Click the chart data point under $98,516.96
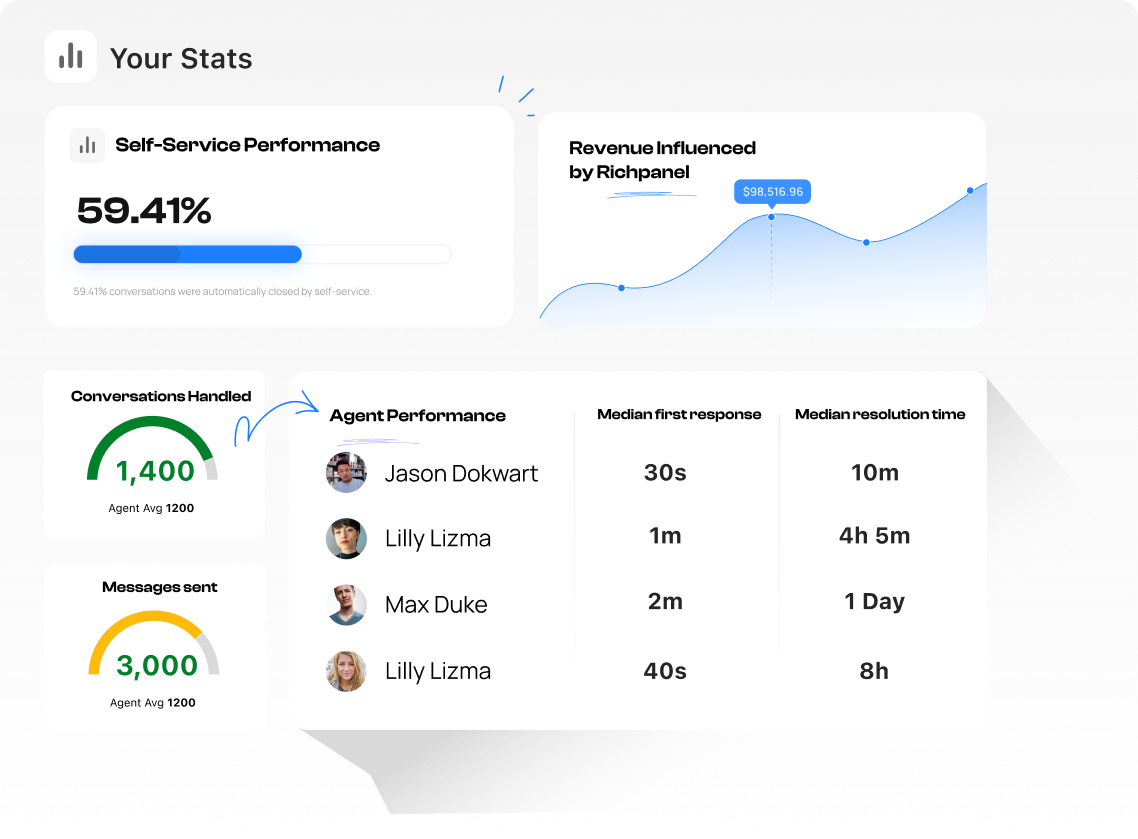1138x839 pixels. point(771,217)
